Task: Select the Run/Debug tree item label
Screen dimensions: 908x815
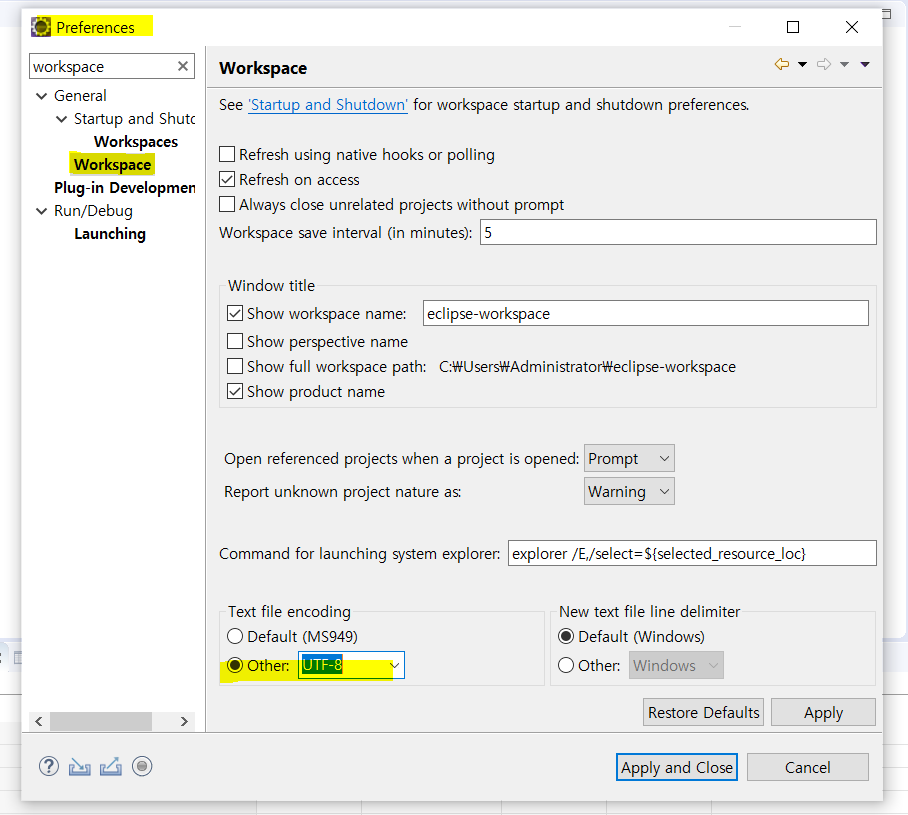Action: point(93,211)
